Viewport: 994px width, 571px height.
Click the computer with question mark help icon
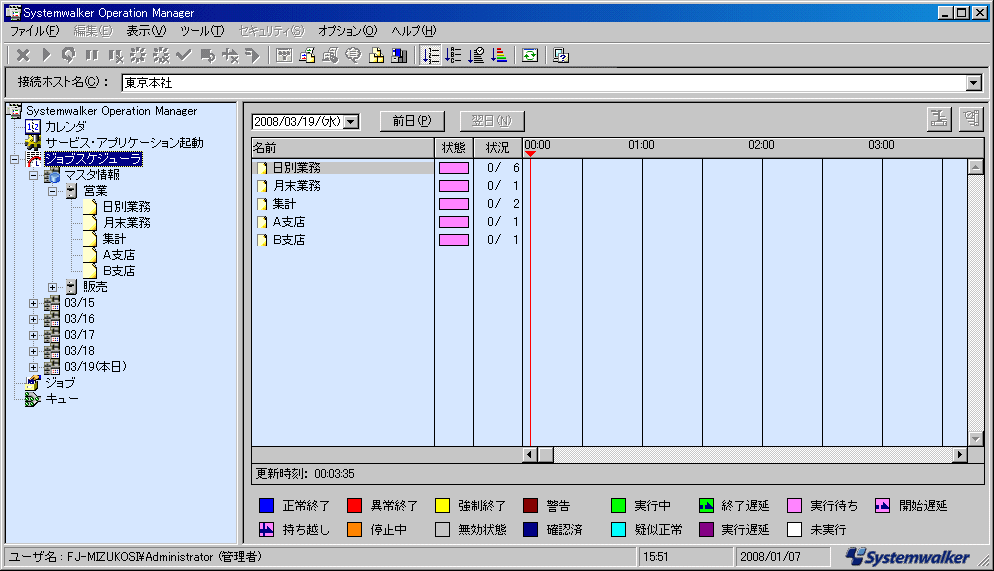pos(560,56)
